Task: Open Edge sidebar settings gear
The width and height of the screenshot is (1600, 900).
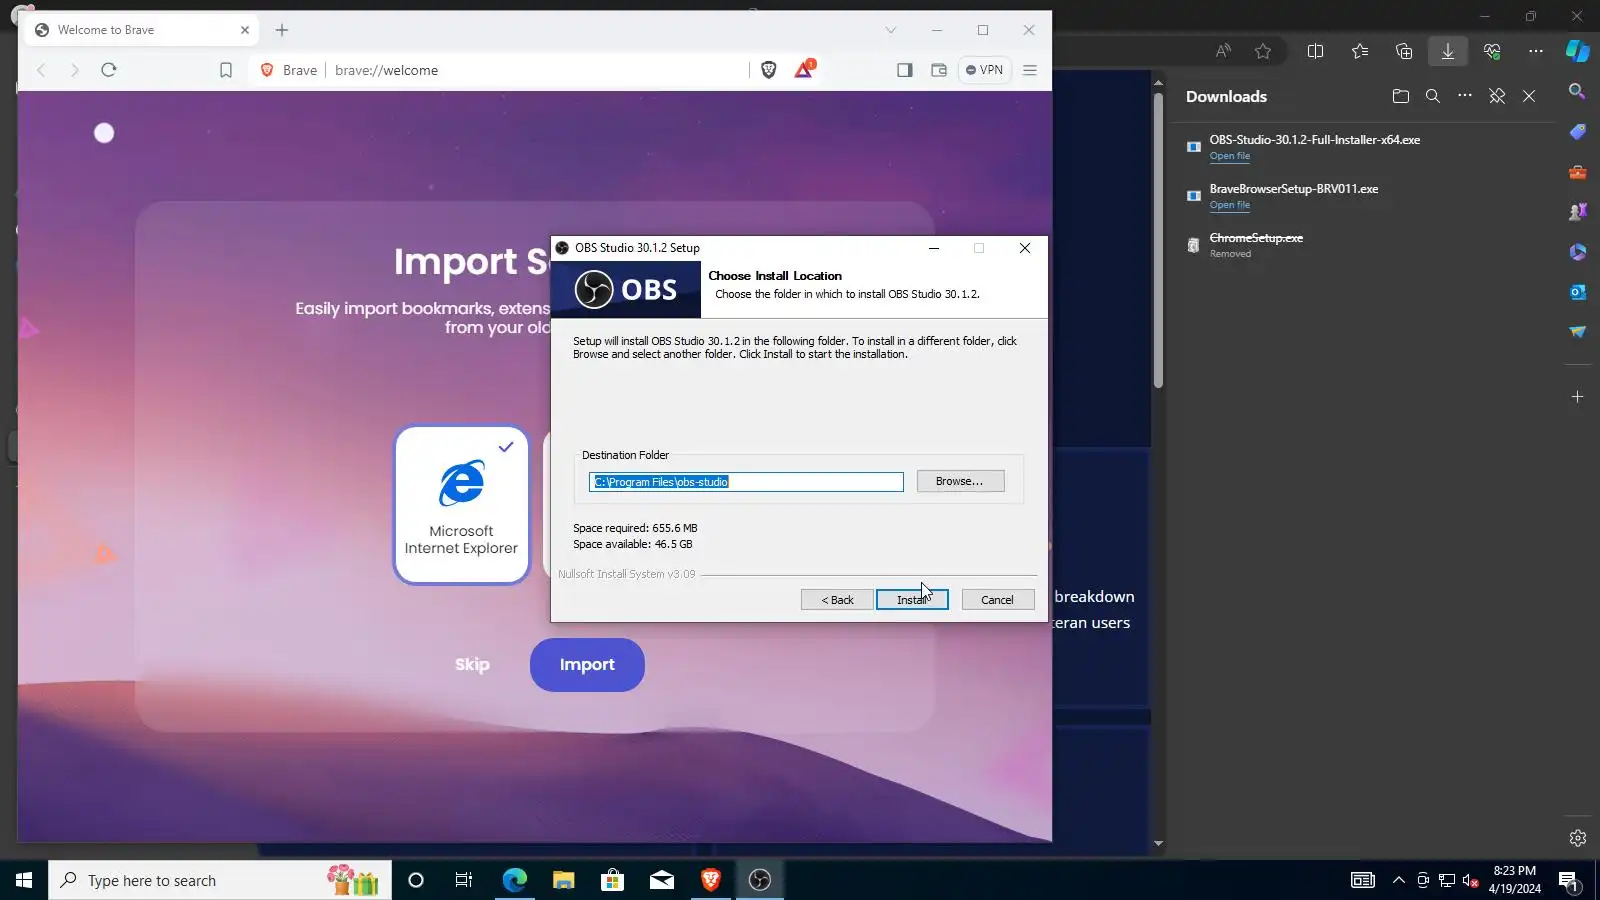Action: tap(1578, 838)
